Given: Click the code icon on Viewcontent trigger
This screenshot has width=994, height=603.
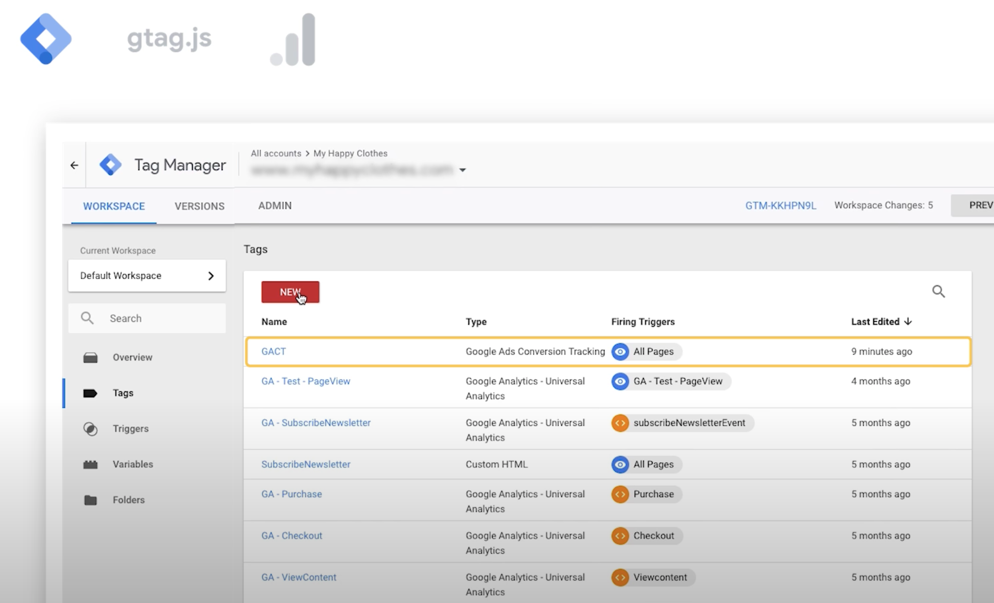Looking at the screenshot, I should click(620, 577).
